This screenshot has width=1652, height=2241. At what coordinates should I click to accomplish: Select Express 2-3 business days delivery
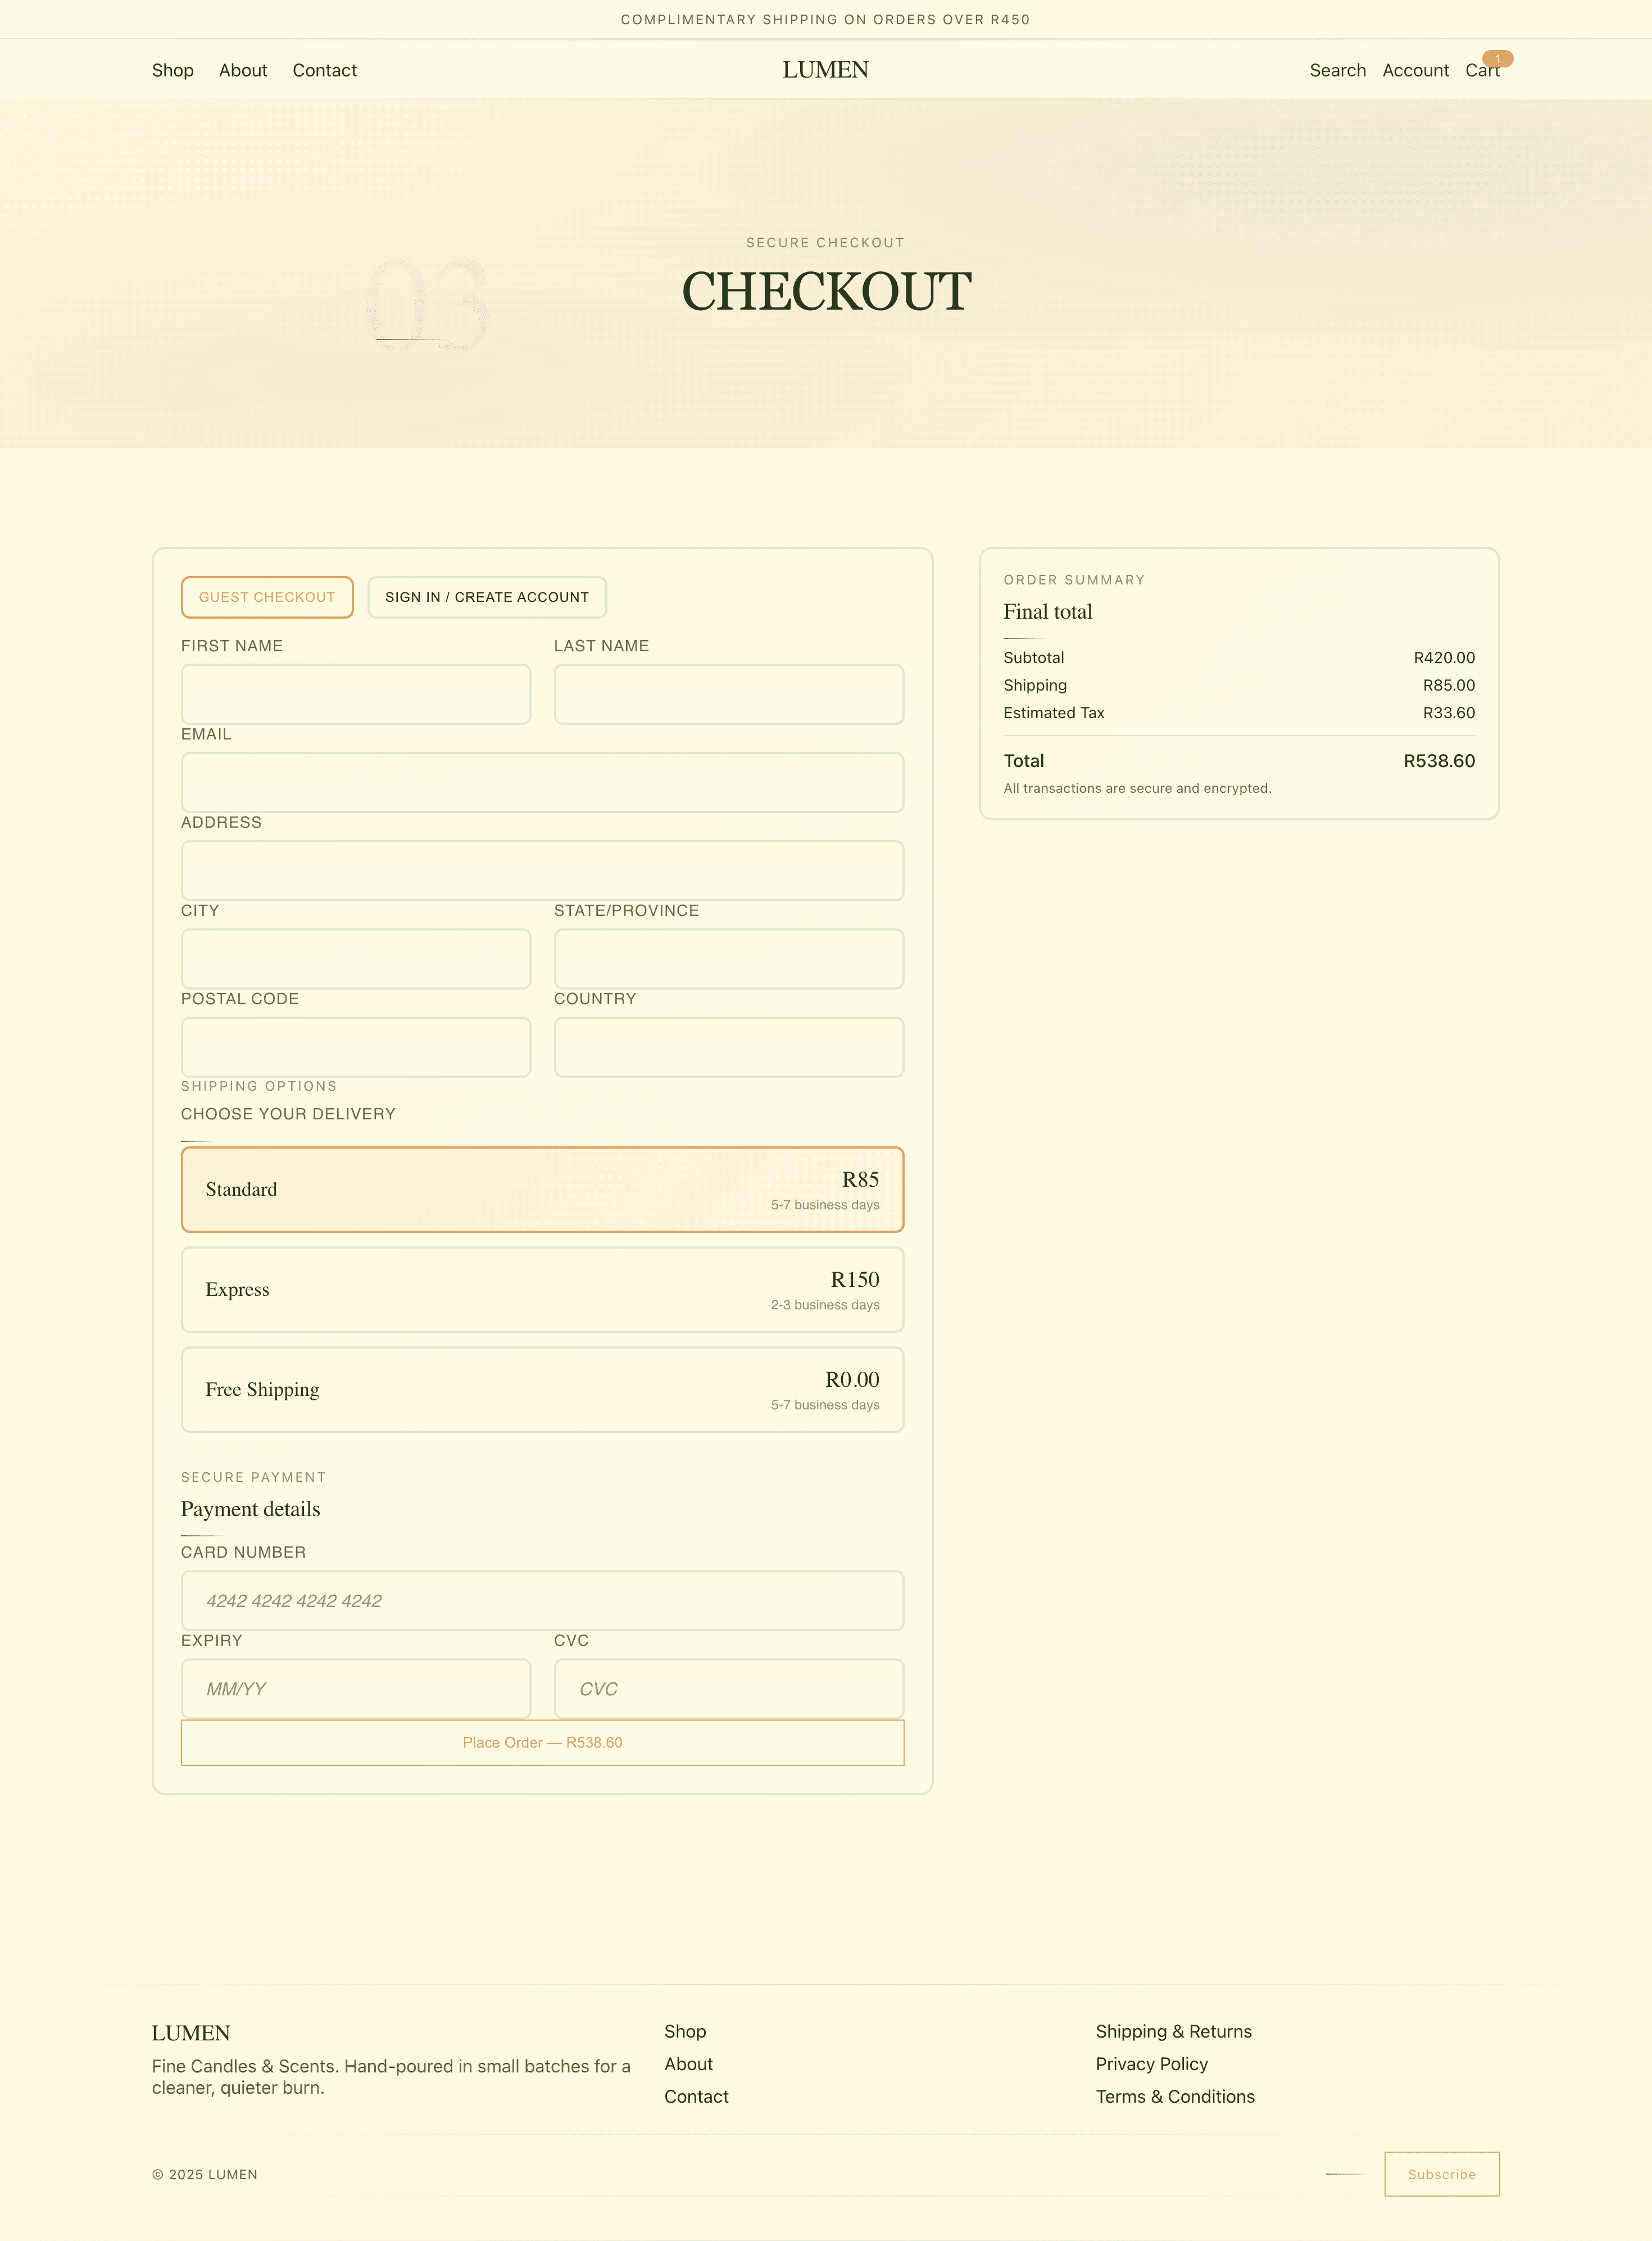coord(542,1290)
